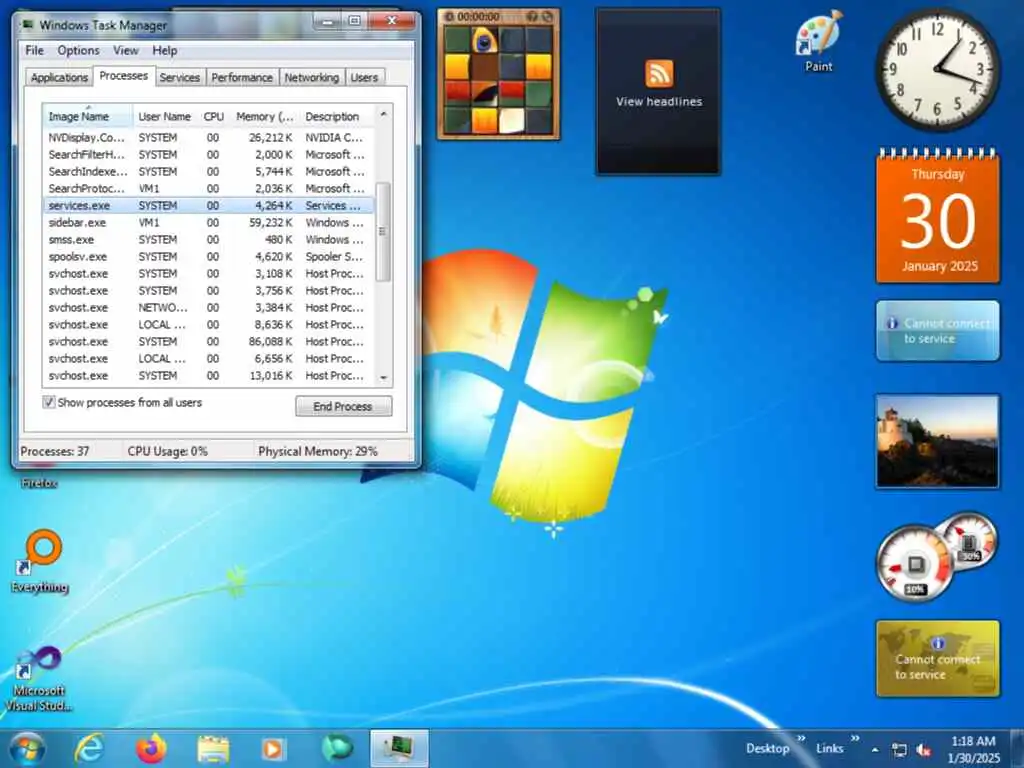Open the View menu
The width and height of the screenshot is (1024, 768).
125,50
